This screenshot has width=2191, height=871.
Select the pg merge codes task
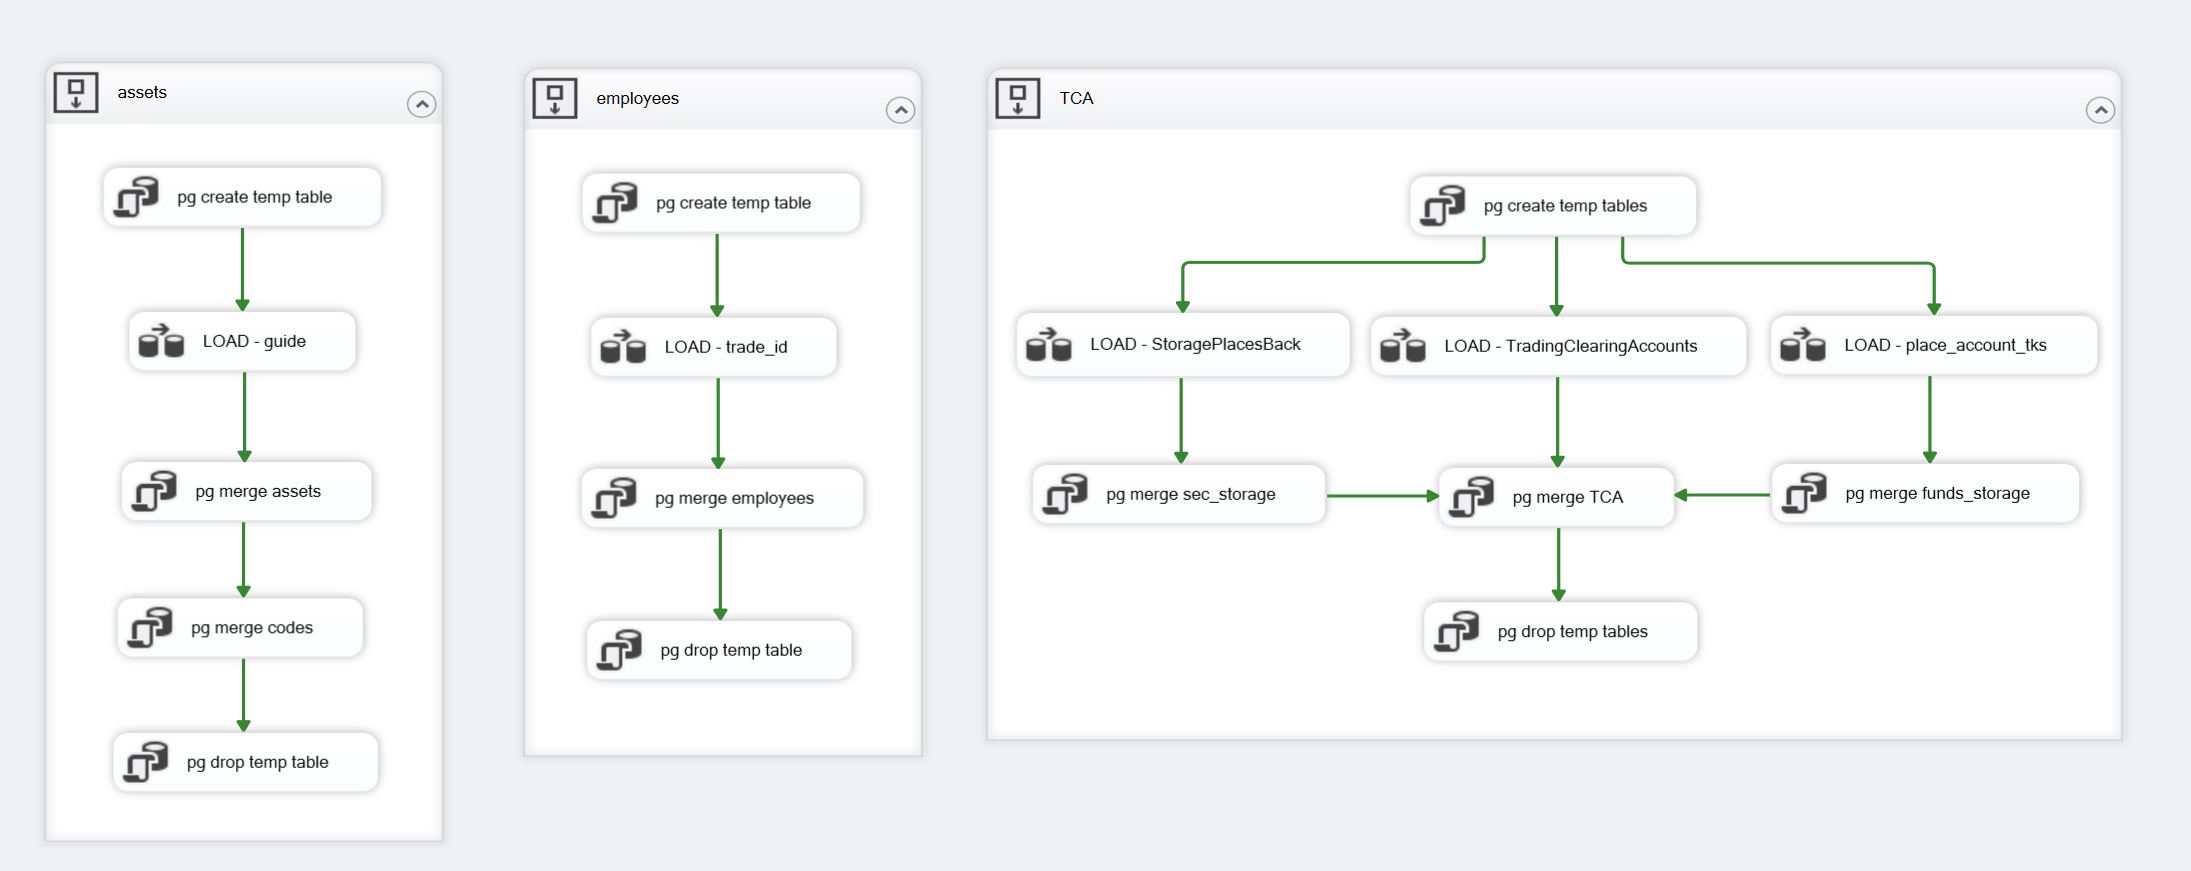251,628
